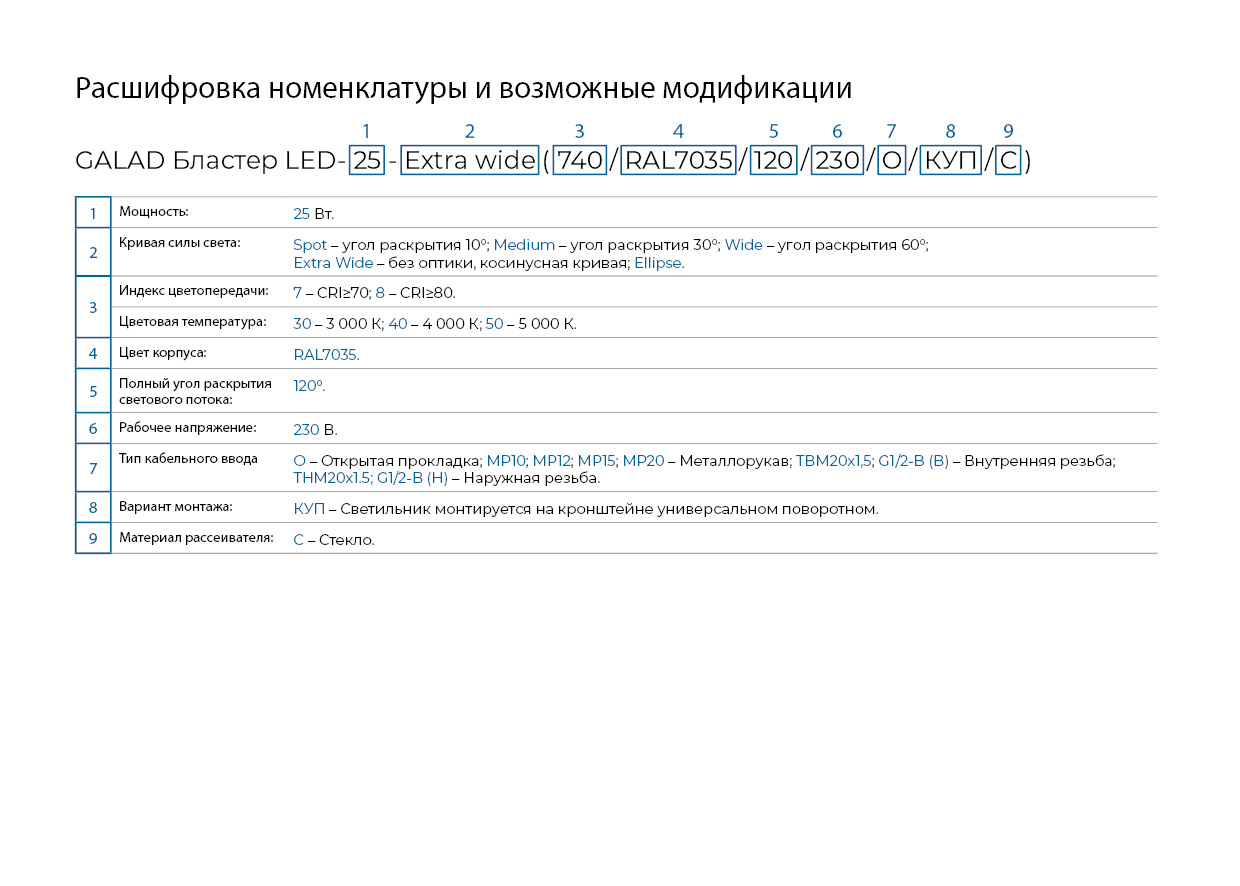The width and height of the screenshot is (1240, 886).
Task: Select the blue "Ellipse" option text
Action: coord(657,263)
